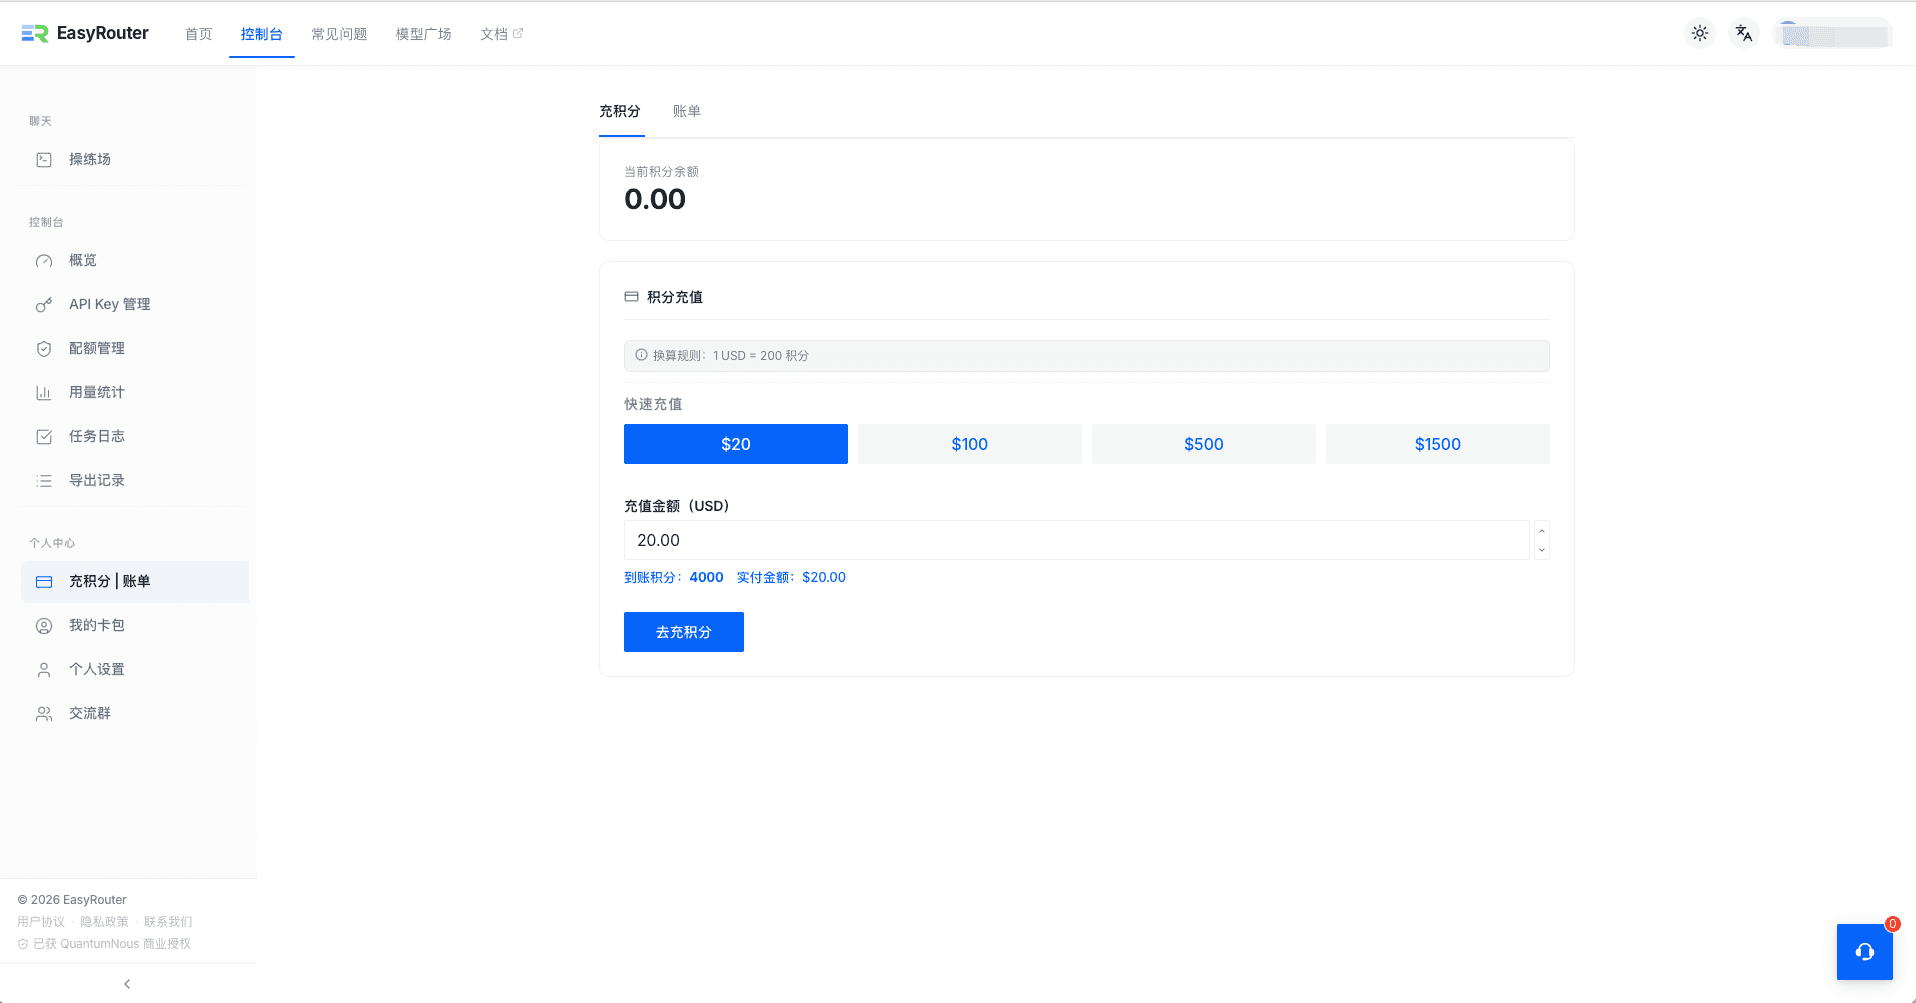
Task: Open the user account avatar menu
Action: [x=1832, y=34]
